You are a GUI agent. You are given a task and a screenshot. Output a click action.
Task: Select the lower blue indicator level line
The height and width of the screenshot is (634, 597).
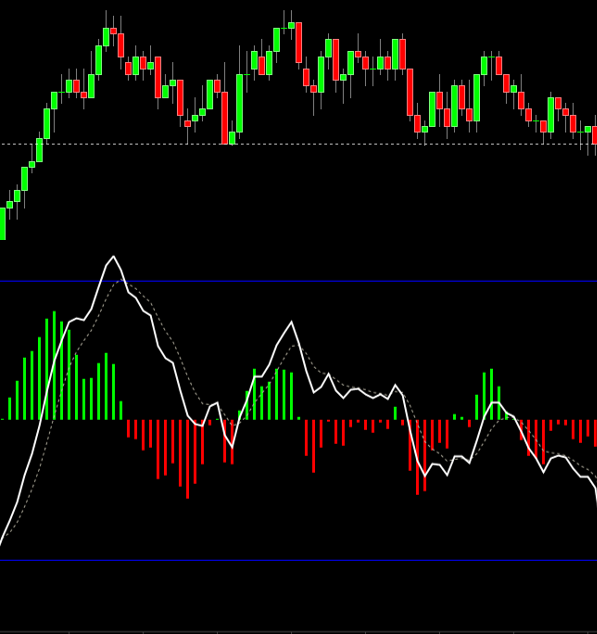(x=298, y=560)
